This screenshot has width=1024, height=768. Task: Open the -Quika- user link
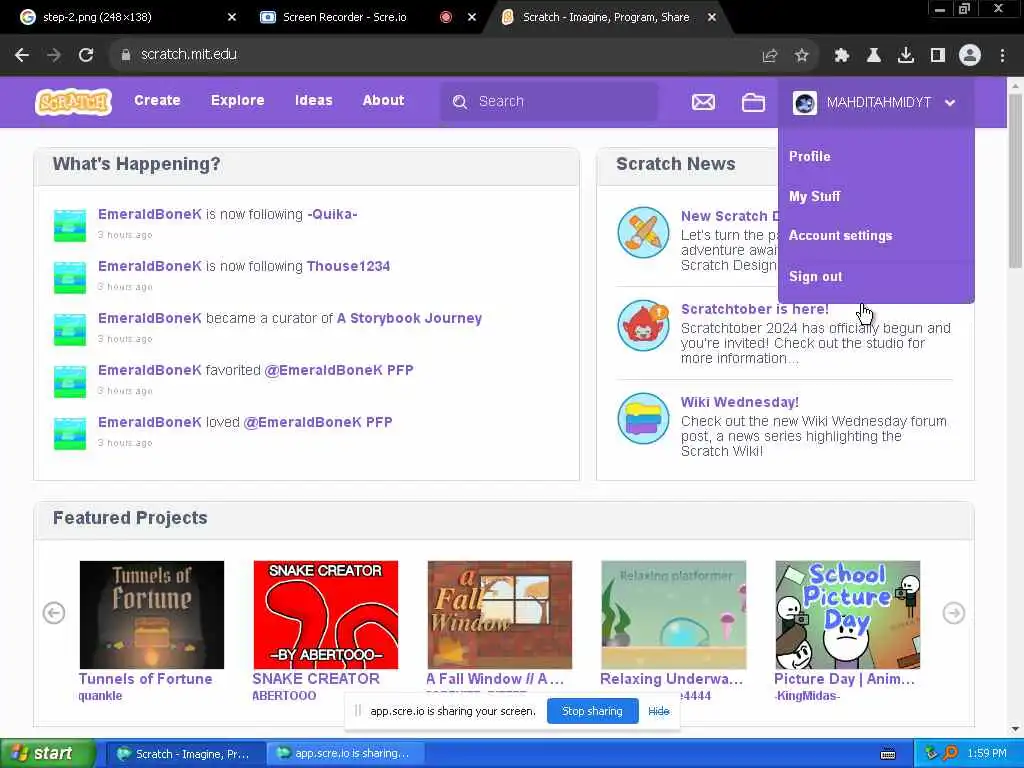click(332, 214)
